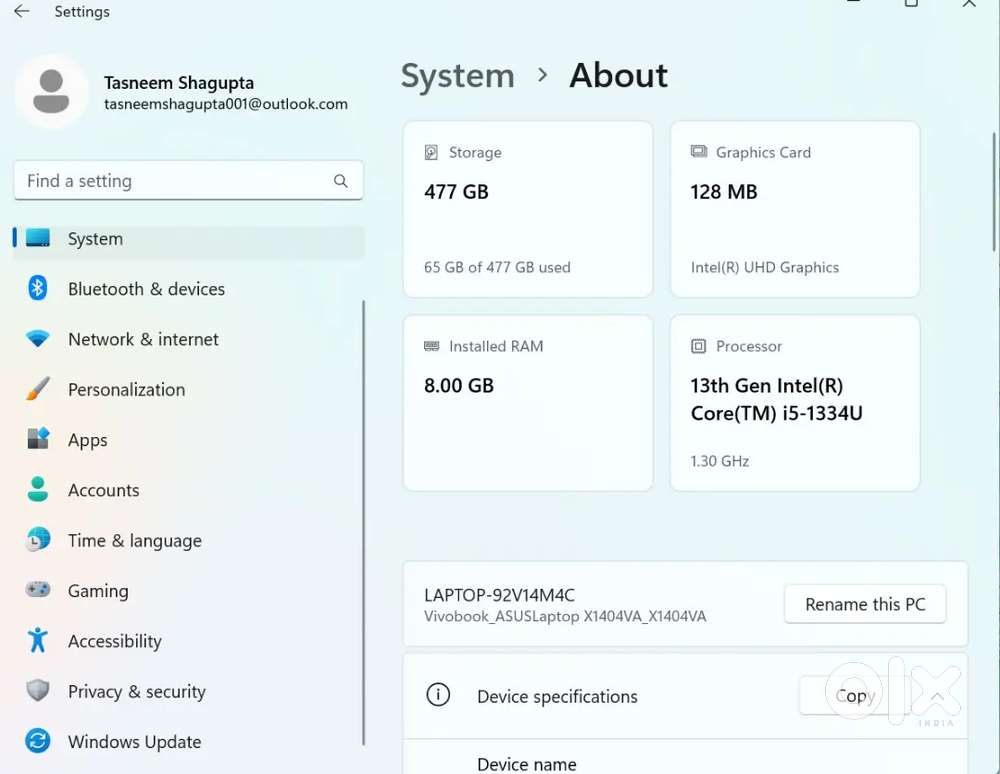Click the Personalization paintbrush icon
This screenshot has height=774, width=1000.
coord(38,390)
